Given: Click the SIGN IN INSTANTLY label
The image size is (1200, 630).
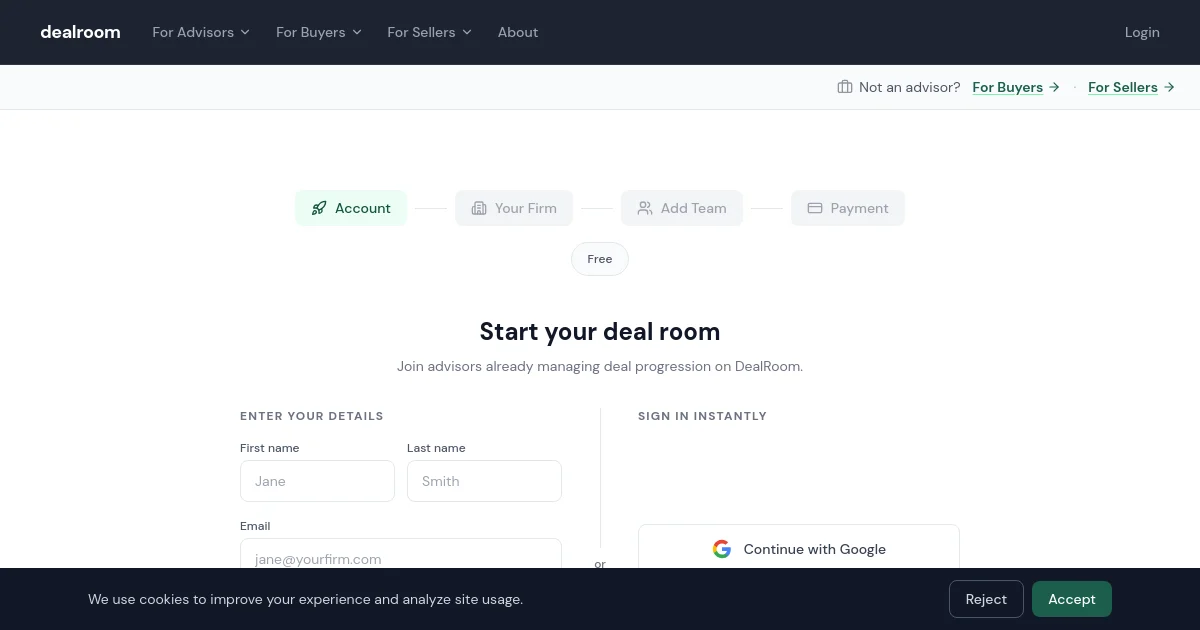Looking at the screenshot, I should [702, 416].
